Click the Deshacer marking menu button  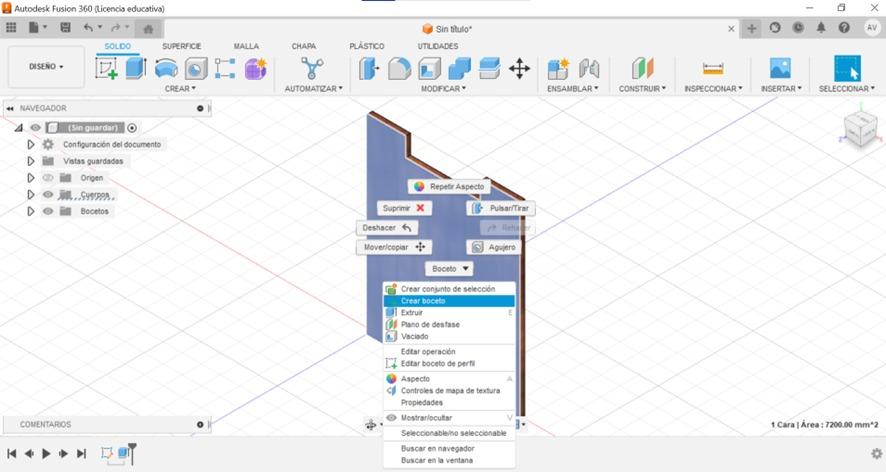(x=387, y=228)
